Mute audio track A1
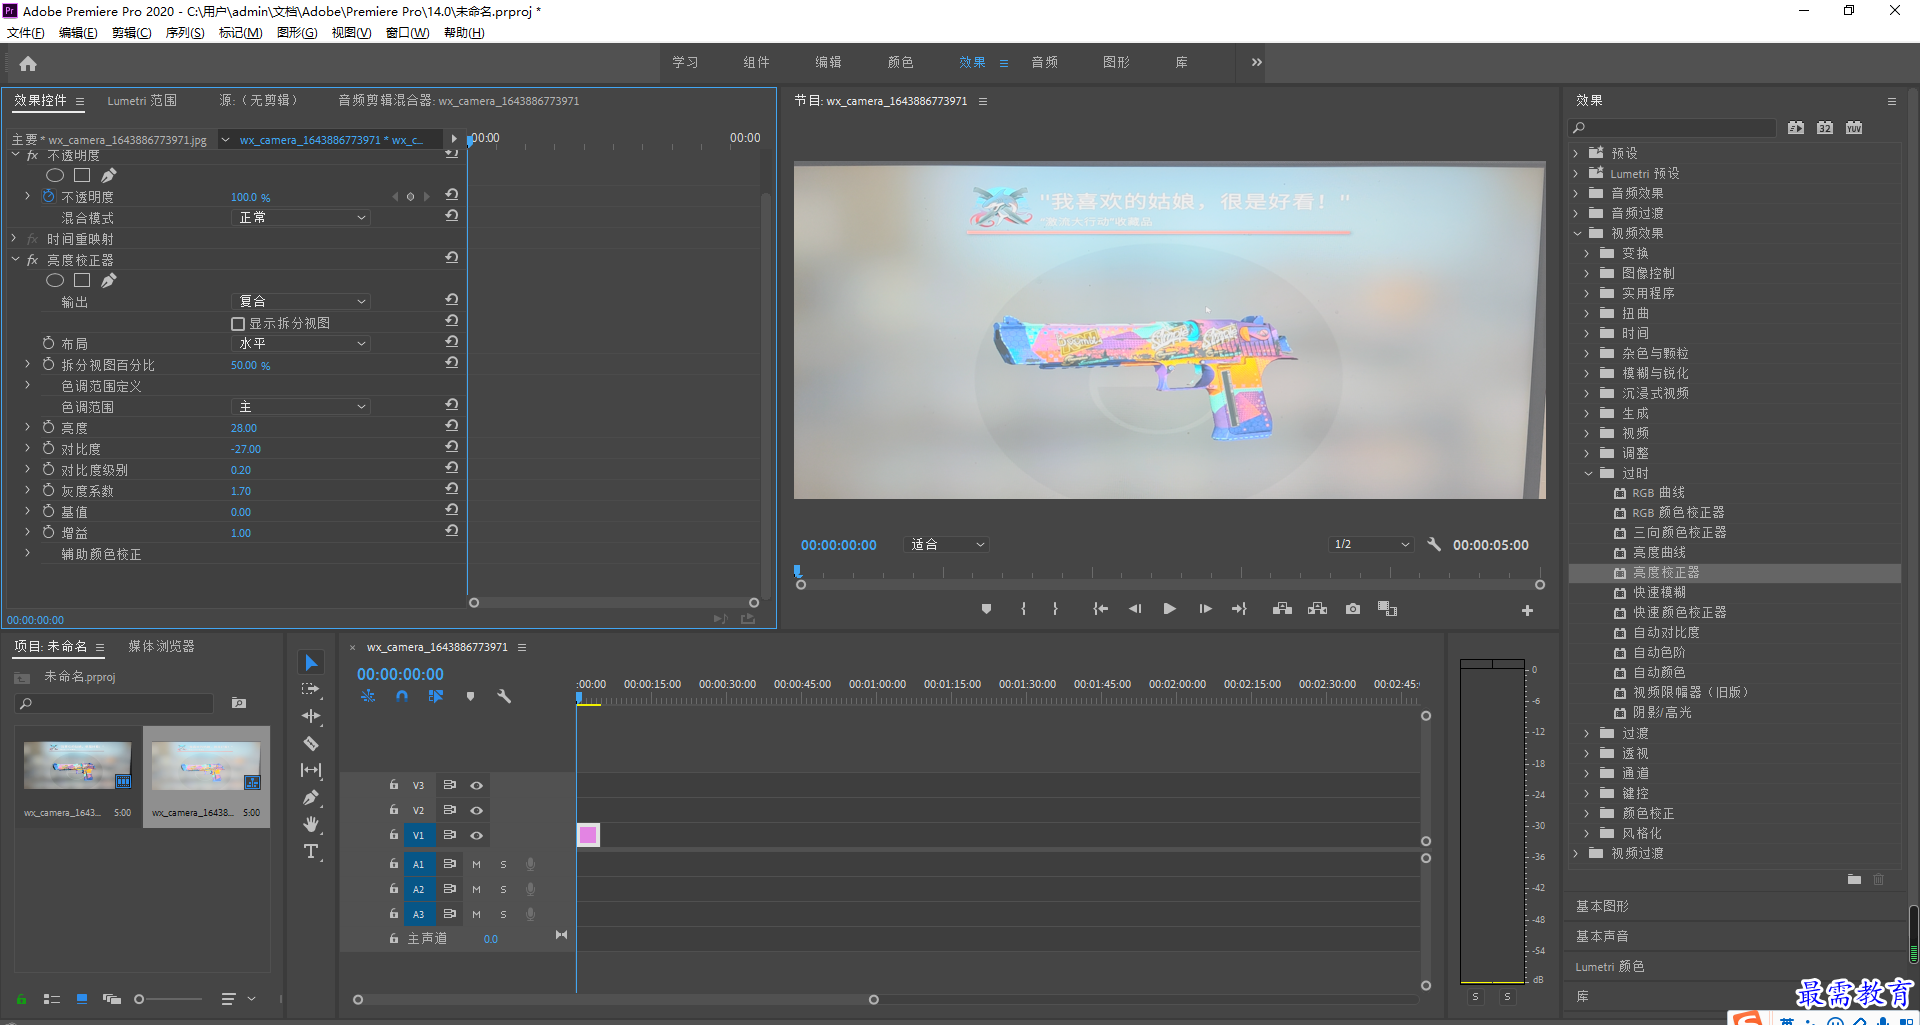 [x=476, y=864]
